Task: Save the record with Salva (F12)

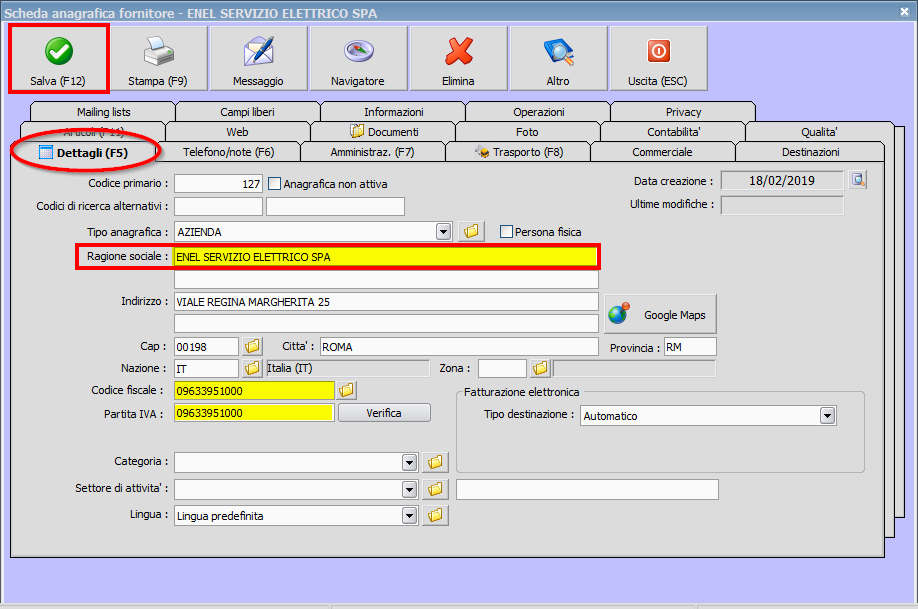Action: 59,59
